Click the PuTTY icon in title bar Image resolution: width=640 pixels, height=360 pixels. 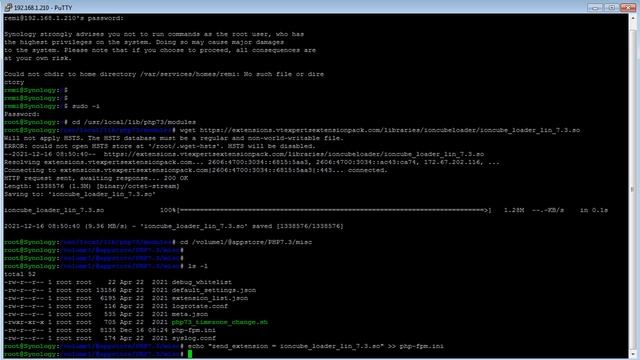click(x=8, y=7)
